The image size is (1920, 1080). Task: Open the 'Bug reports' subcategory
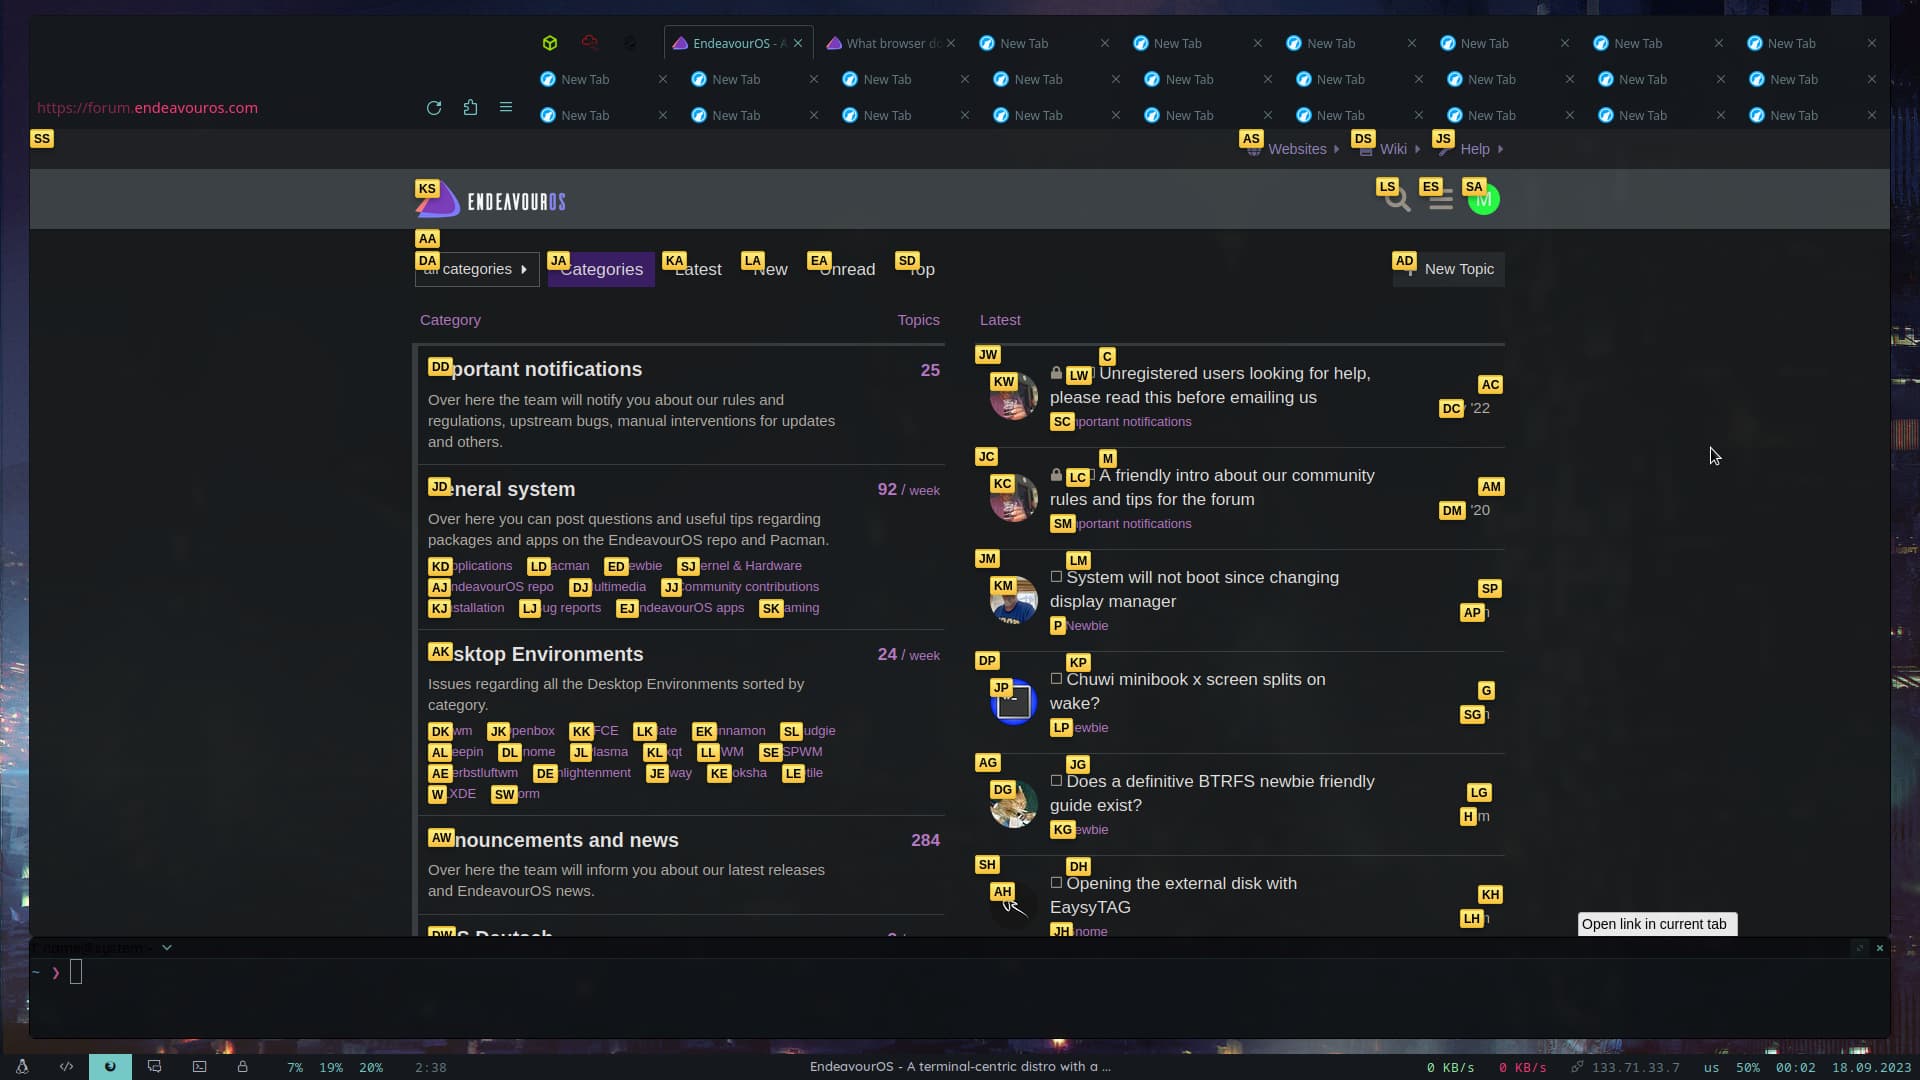[561, 608]
